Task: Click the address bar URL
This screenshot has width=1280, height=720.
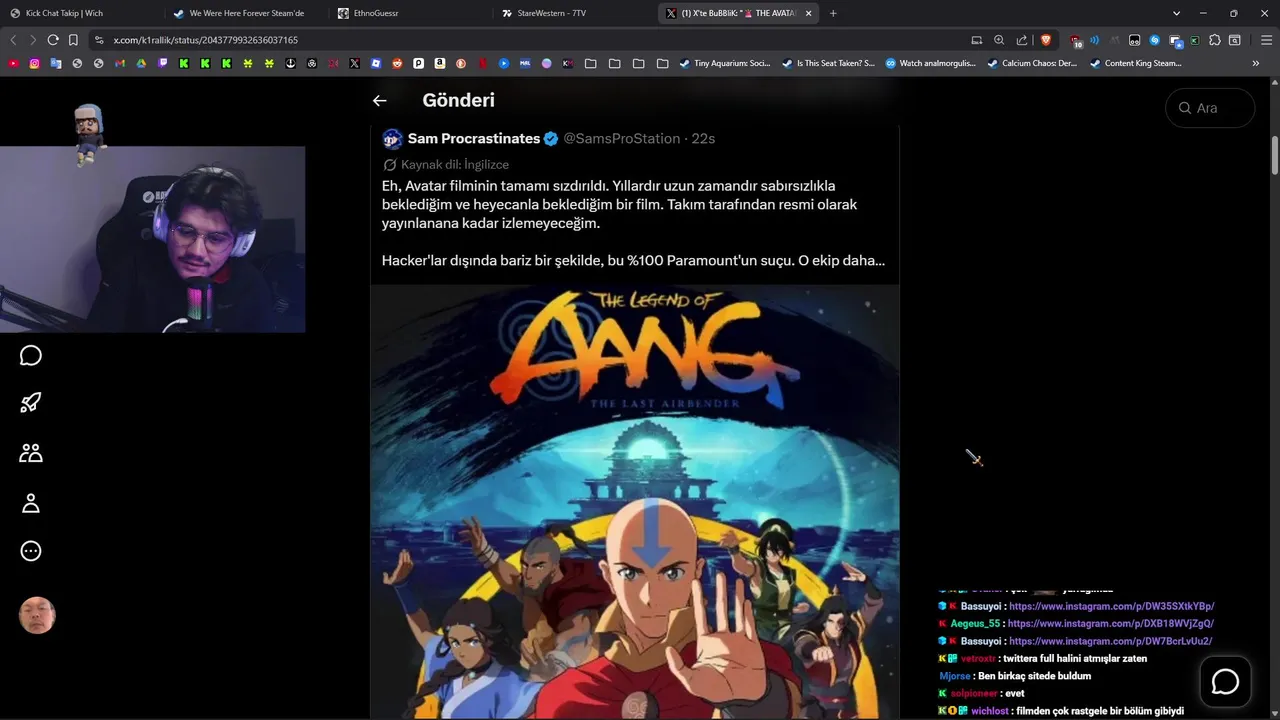Action: 205,40
